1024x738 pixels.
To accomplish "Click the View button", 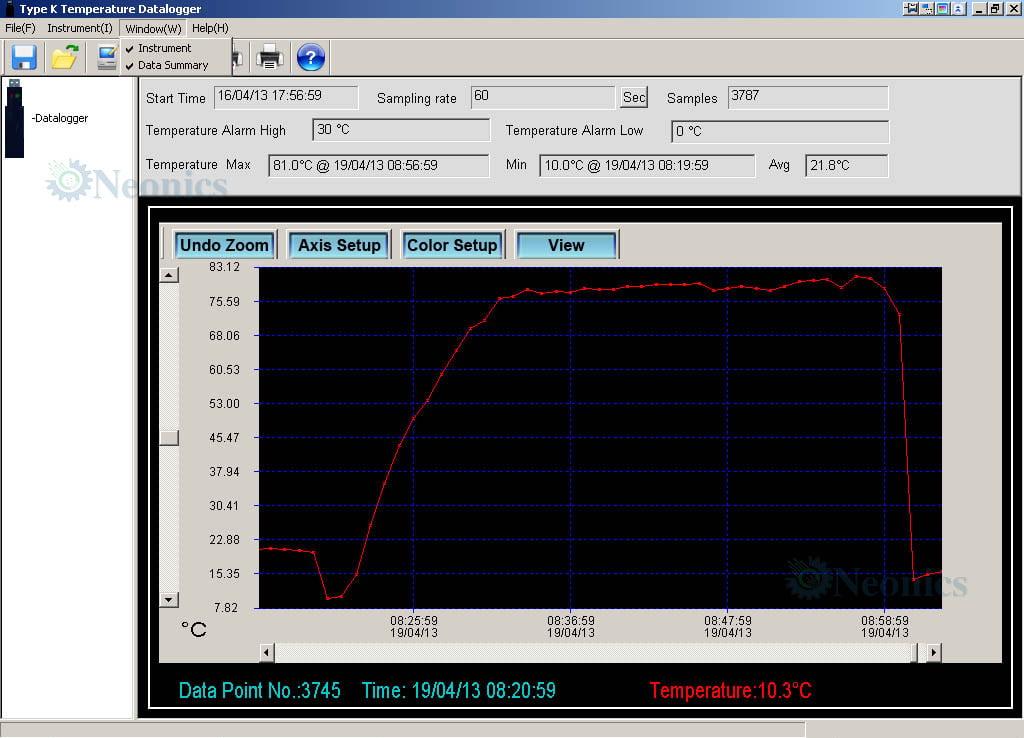I will [x=566, y=245].
